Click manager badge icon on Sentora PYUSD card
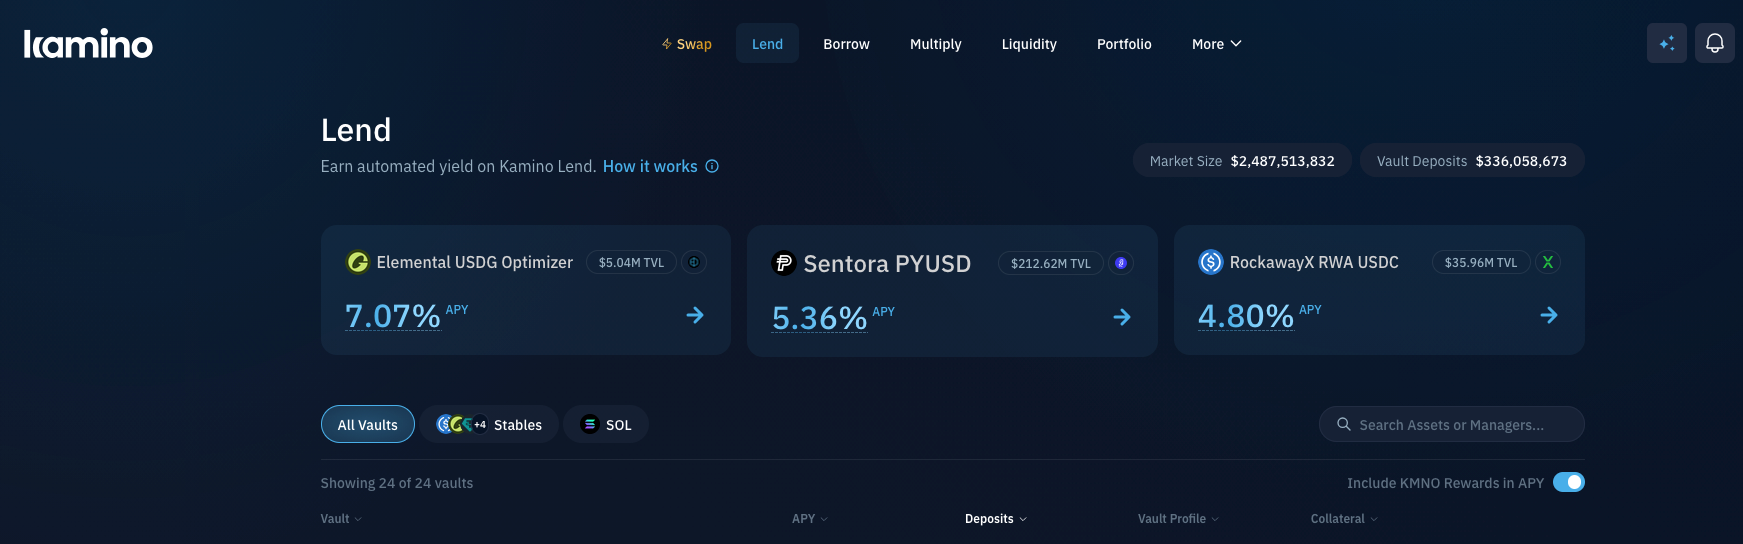 point(1121,263)
